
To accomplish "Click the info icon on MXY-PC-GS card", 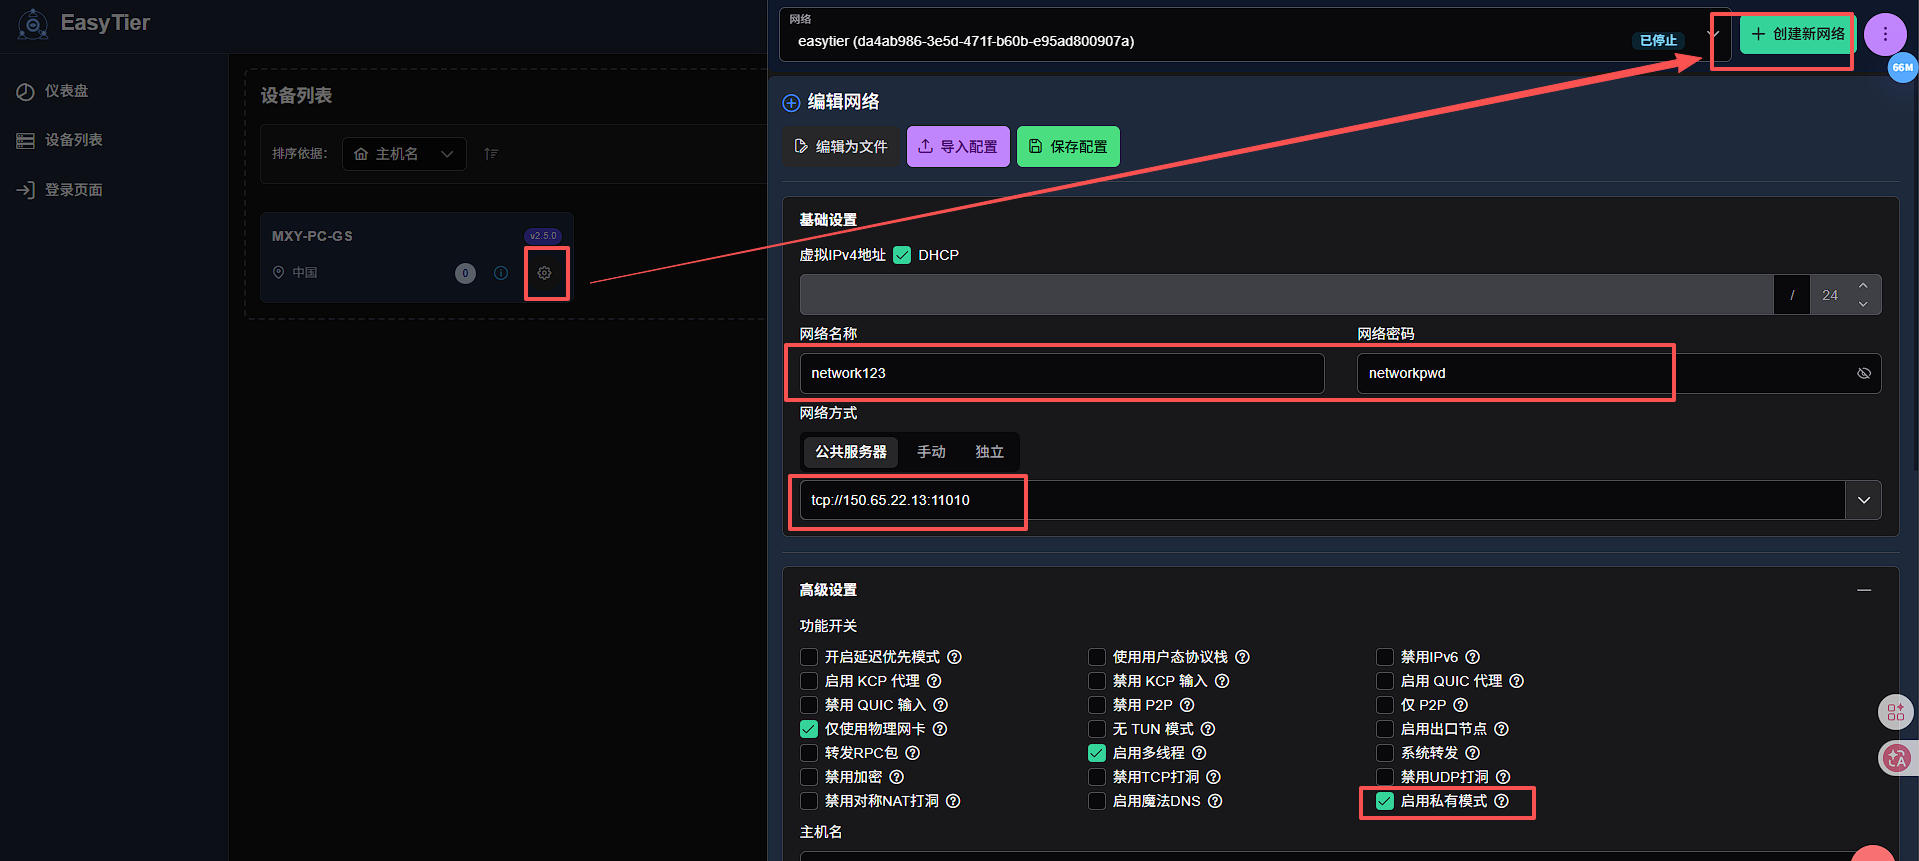I will point(501,273).
